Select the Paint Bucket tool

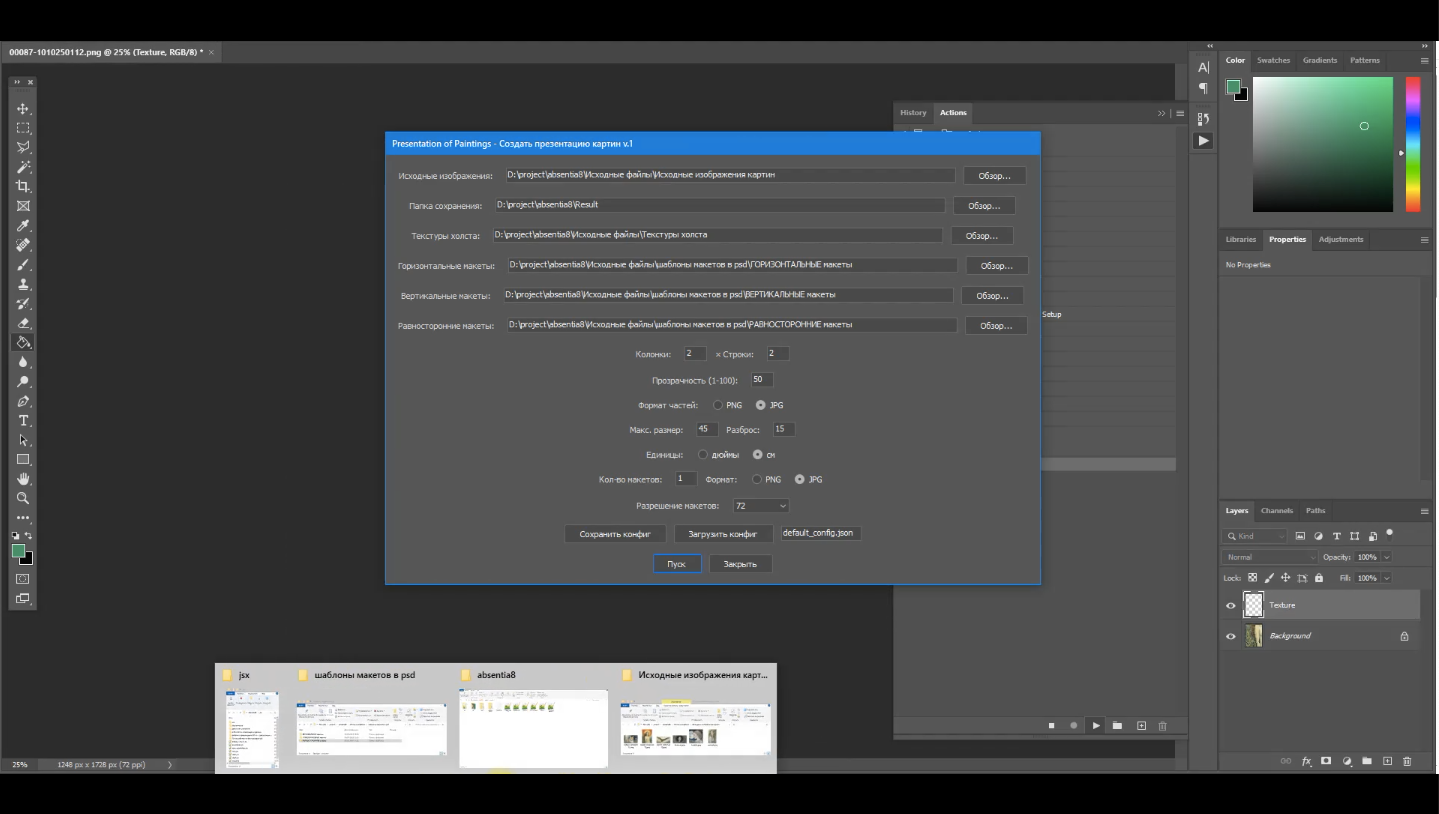coord(23,343)
